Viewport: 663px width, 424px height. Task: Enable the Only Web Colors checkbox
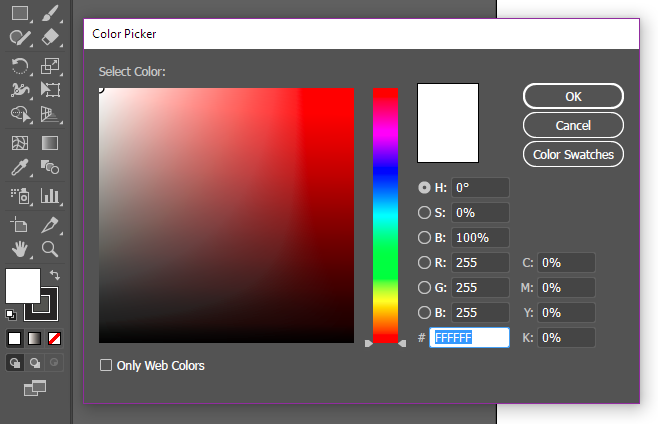(106, 366)
